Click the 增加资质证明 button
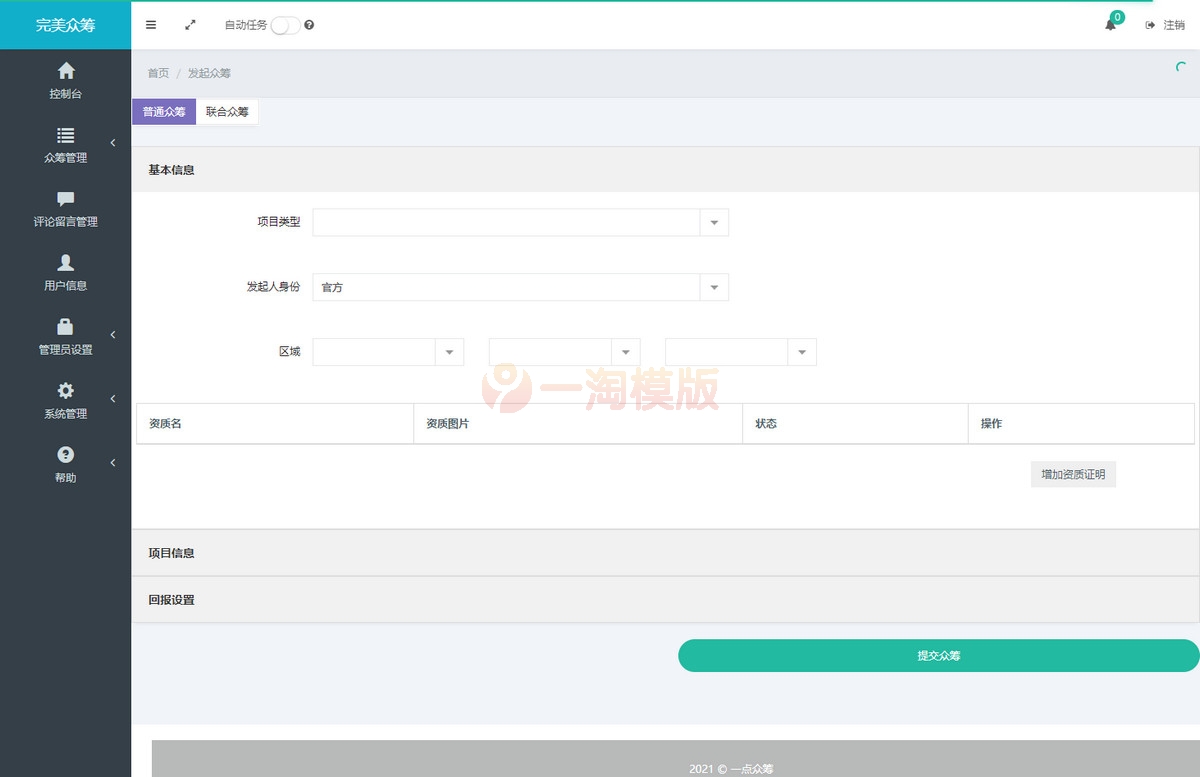This screenshot has height=777, width=1200. tap(1073, 474)
